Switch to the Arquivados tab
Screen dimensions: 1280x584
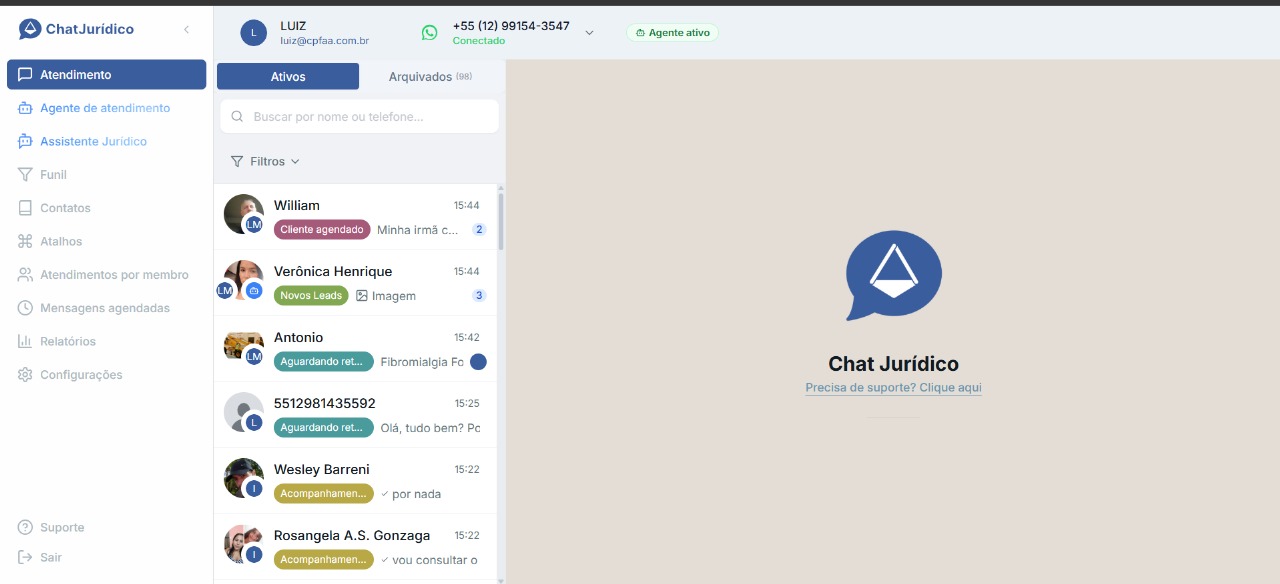click(x=430, y=75)
